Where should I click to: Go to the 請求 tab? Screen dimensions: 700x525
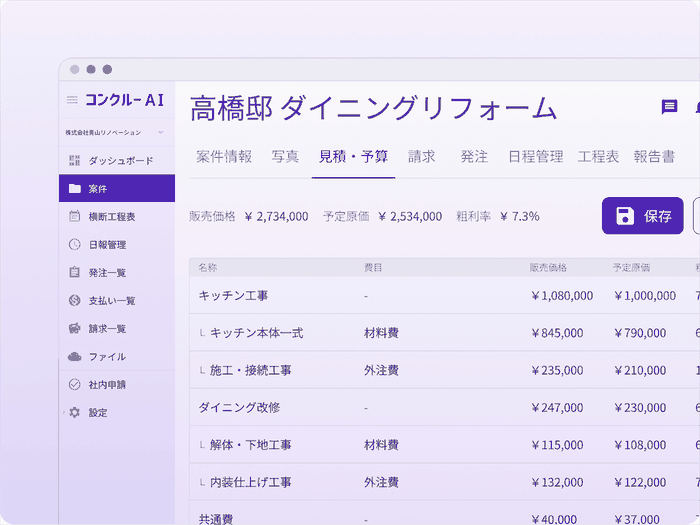coord(421,157)
